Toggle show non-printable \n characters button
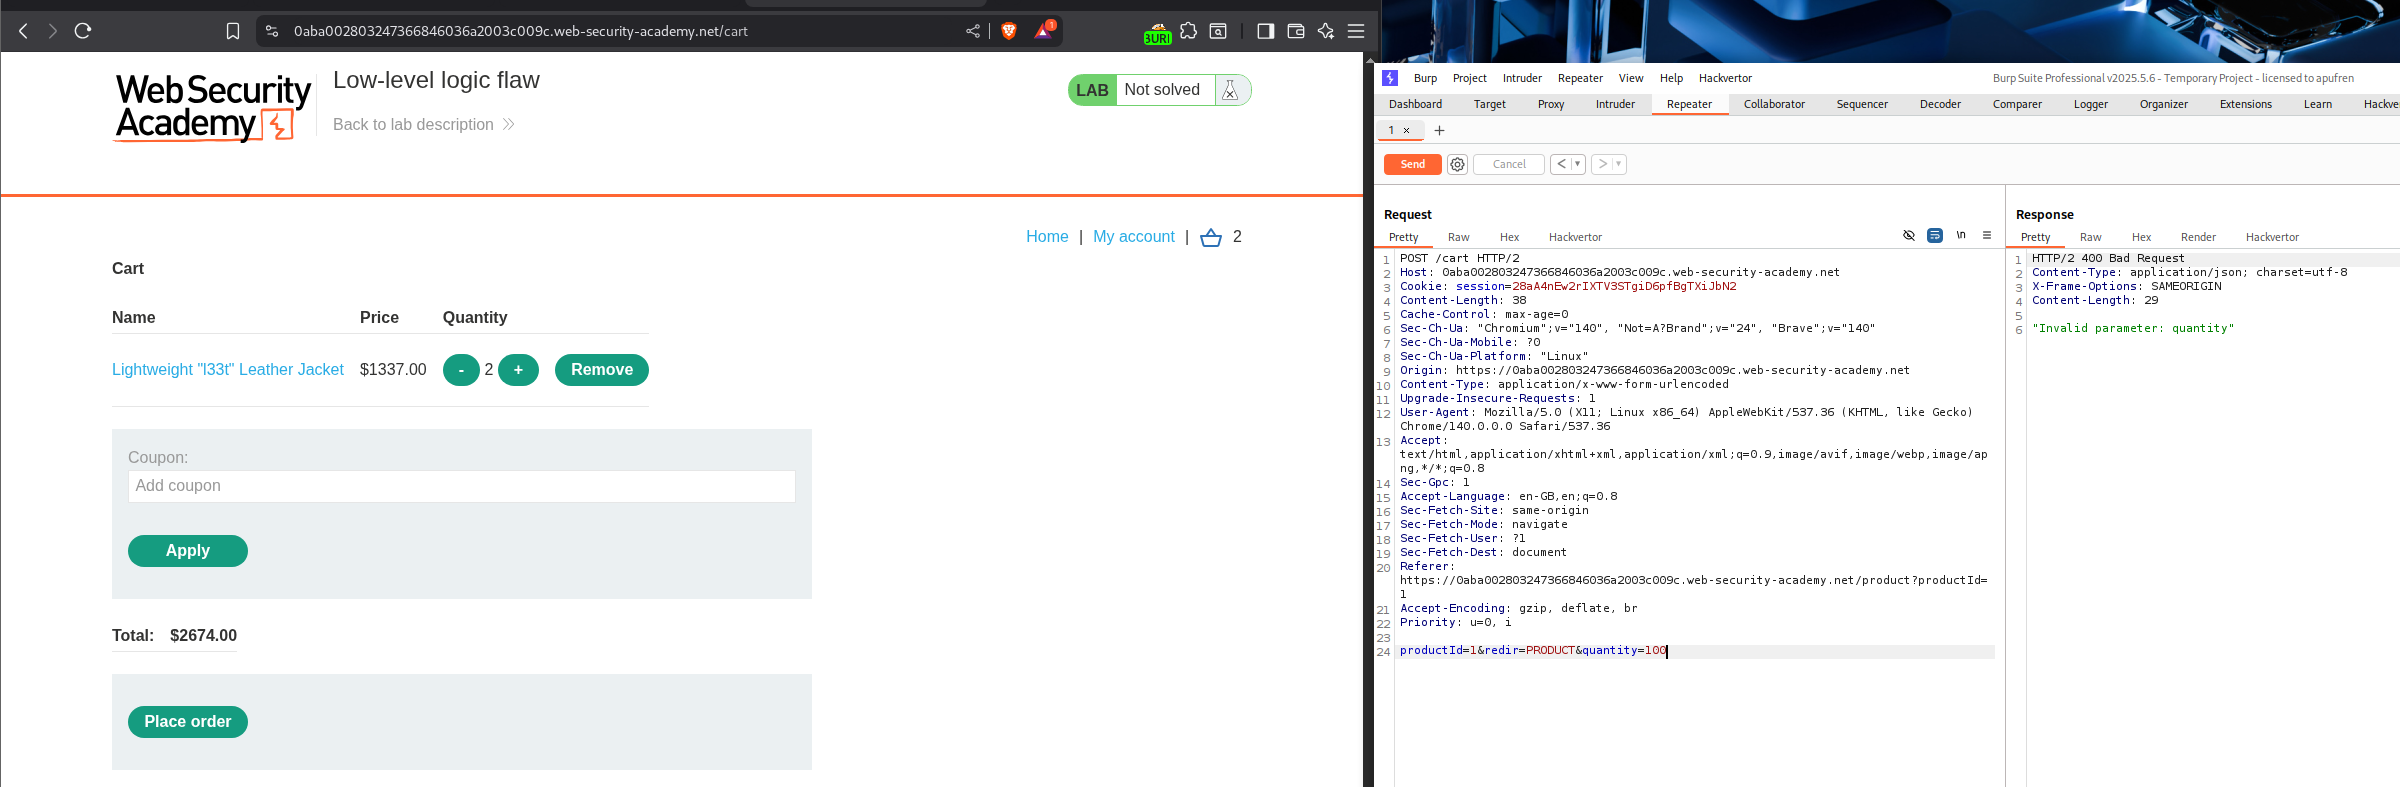This screenshot has height=787, width=2400. click(x=1961, y=236)
